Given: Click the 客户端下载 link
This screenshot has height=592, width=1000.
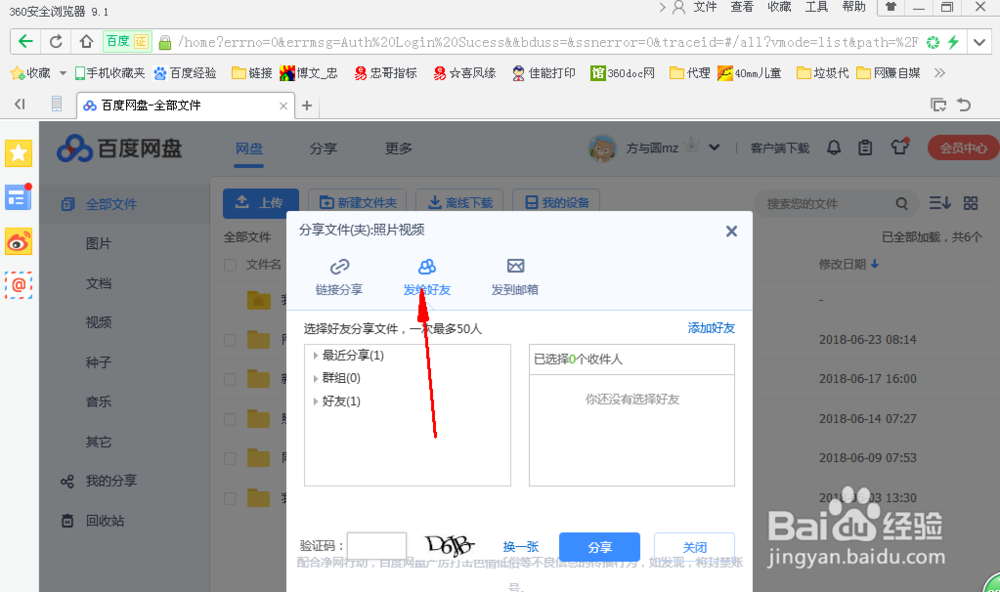Looking at the screenshot, I should pos(779,148).
